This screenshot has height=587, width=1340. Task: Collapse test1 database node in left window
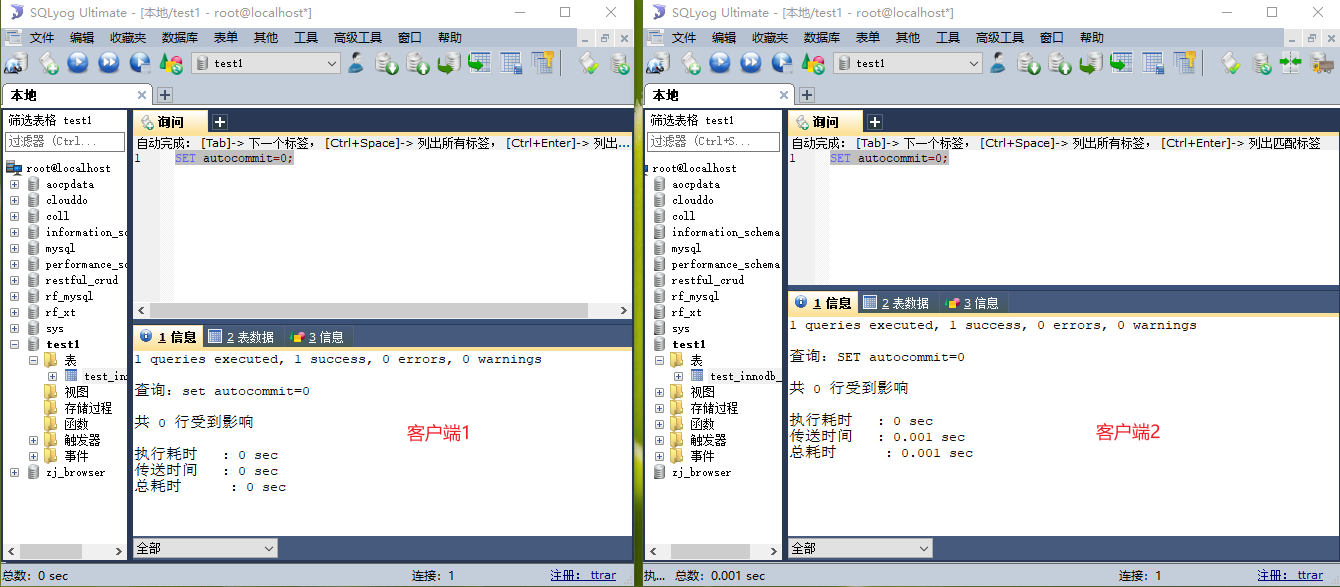pyautogui.click(x=14, y=344)
